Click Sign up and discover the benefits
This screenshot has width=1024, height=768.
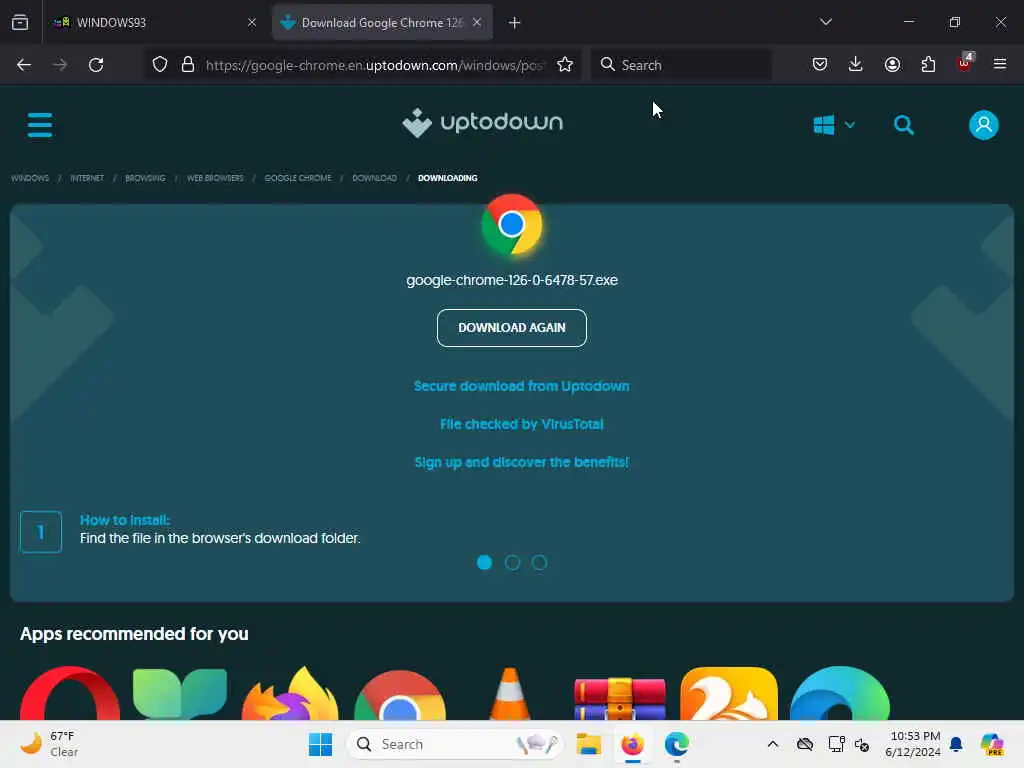pyautogui.click(x=522, y=462)
